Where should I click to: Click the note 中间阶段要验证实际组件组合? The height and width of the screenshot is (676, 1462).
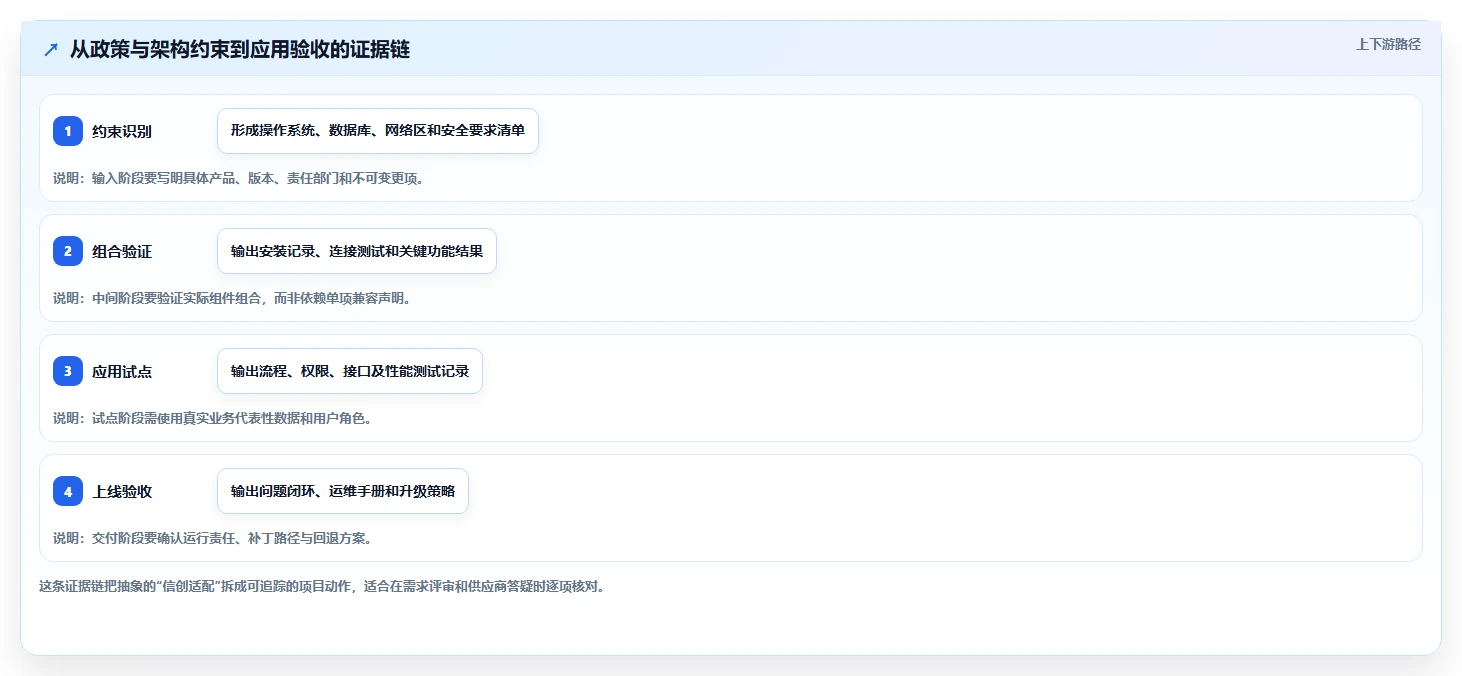point(232,298)
